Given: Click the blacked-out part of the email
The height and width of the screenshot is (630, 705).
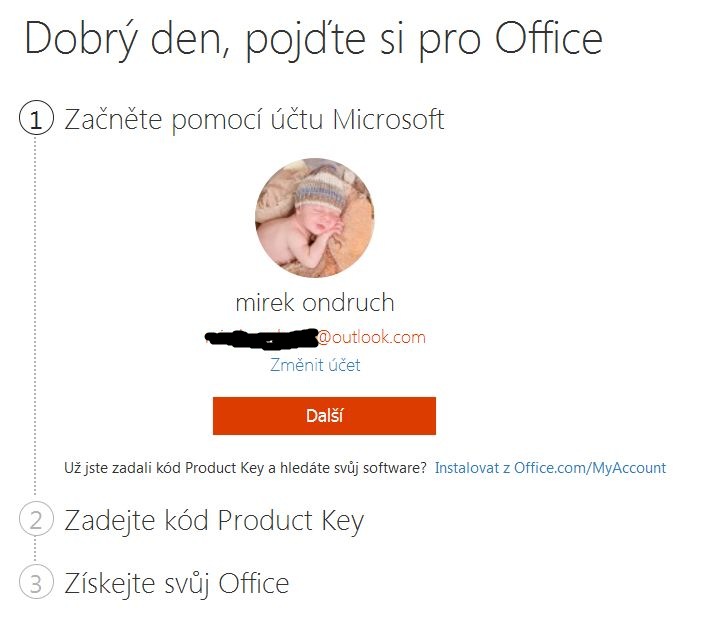Looking at the screenshot, I should pos(260,339).
